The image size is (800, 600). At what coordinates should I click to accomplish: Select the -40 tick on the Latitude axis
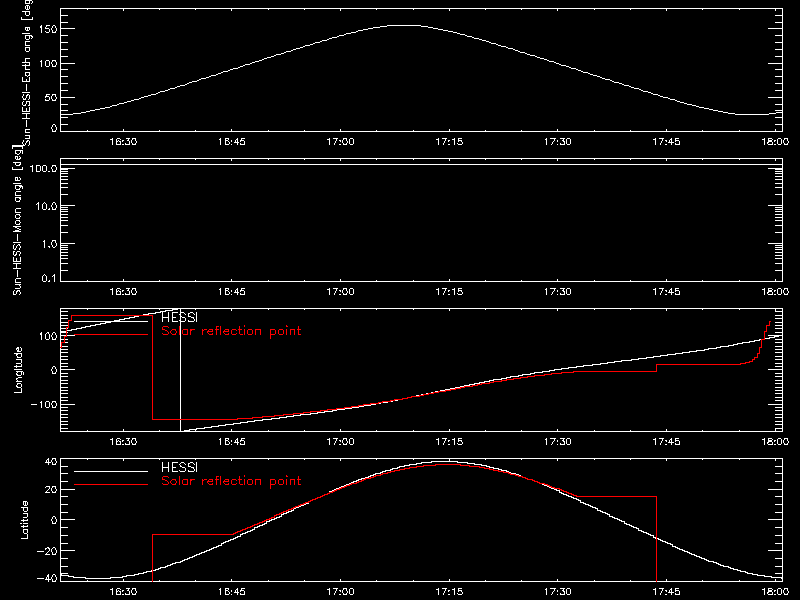[47, 579]
